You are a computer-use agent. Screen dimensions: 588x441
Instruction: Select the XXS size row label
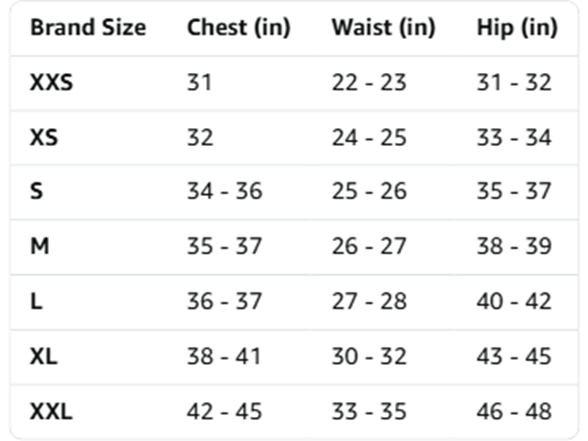51,82
